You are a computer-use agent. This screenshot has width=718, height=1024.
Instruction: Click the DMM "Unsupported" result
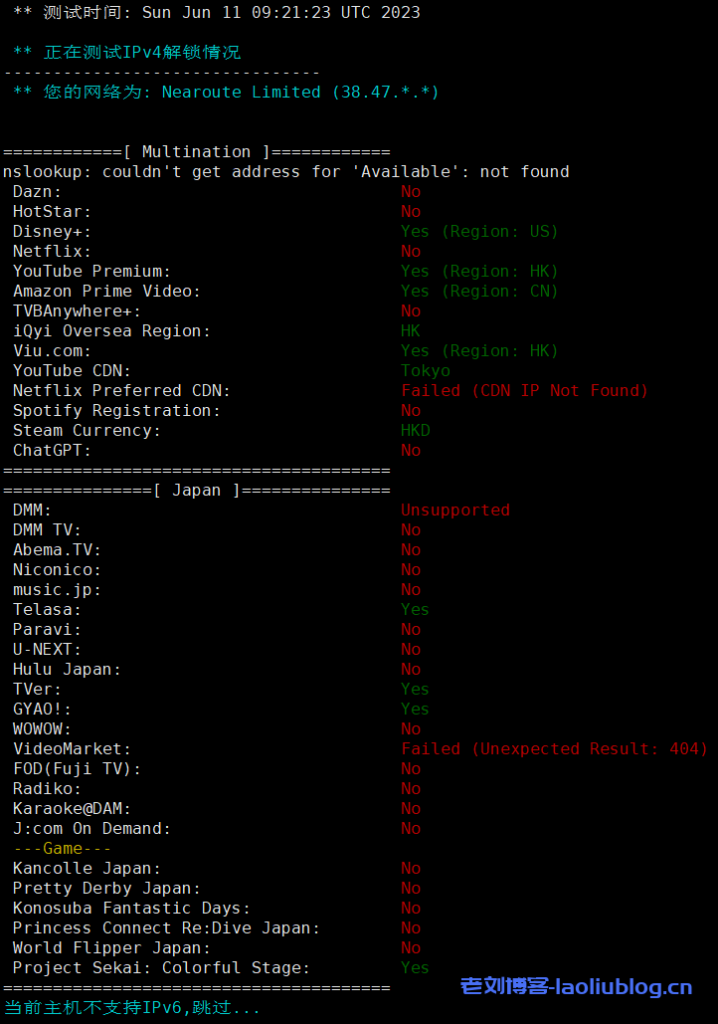[455, 510]
